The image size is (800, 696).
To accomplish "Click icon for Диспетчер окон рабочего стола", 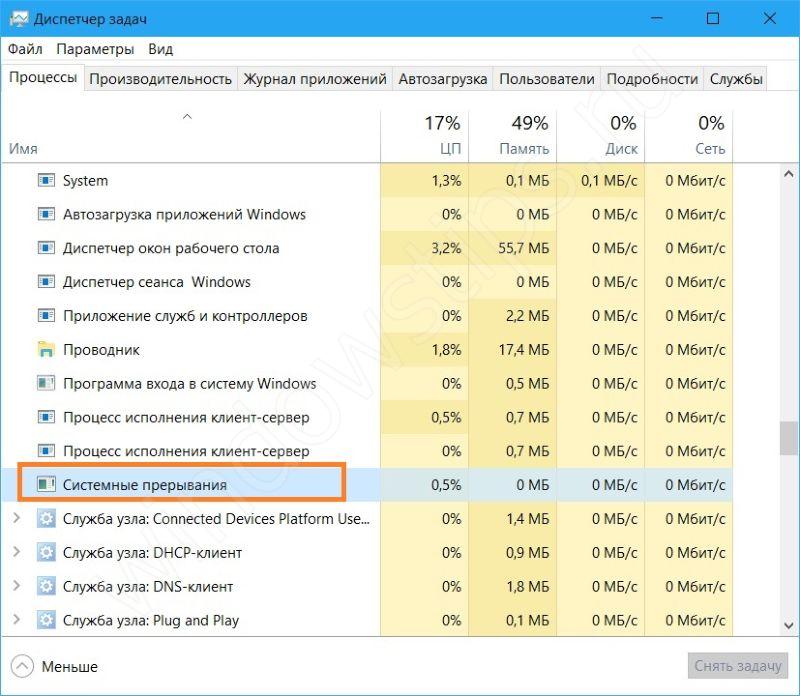I will pyautogui.click(x=46, y=248).
